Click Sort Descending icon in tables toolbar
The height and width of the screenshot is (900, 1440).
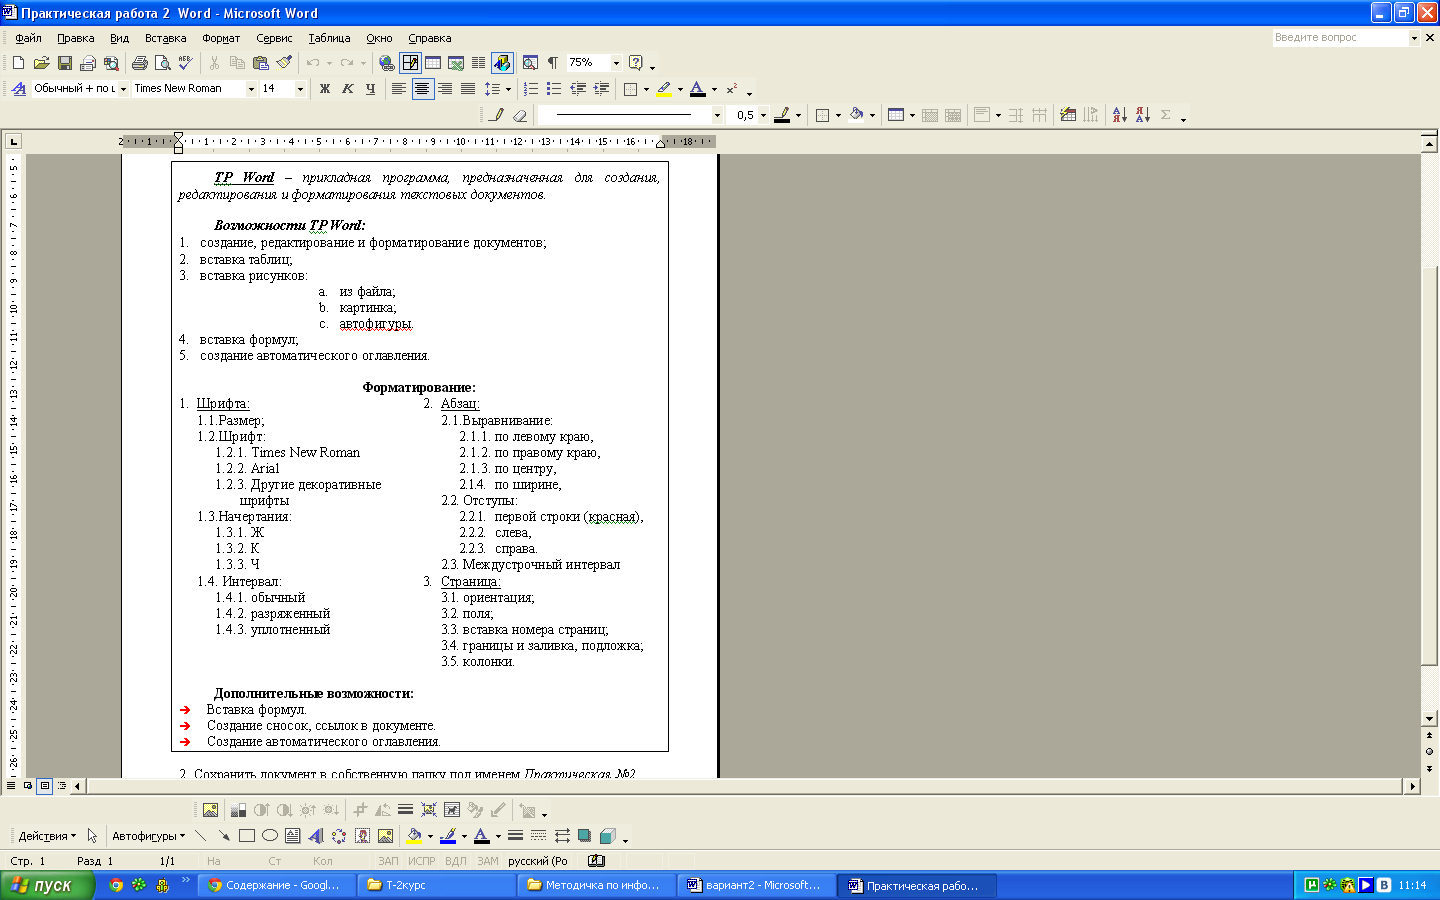[x=1142, y=115]
